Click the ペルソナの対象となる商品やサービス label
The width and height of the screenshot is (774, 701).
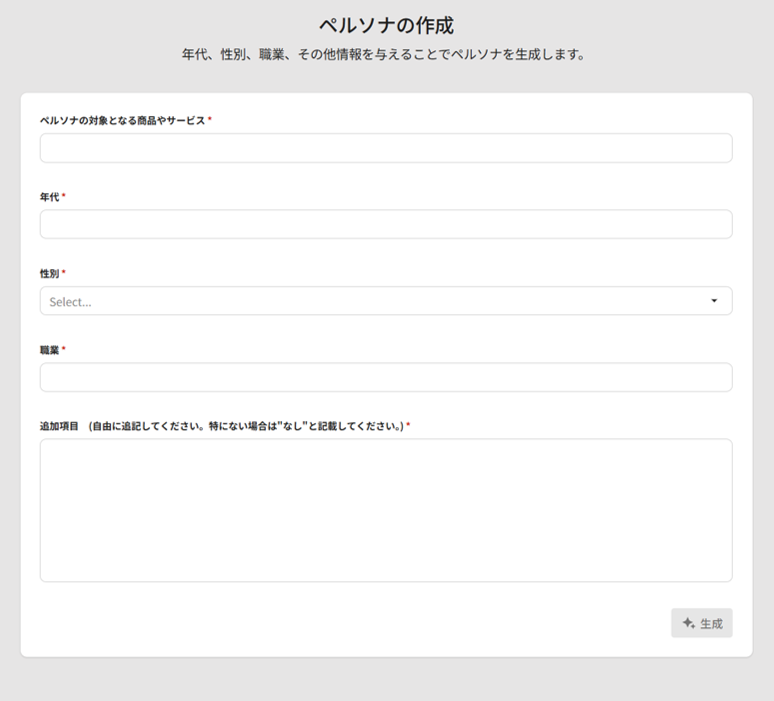click(x=122, y=120)
